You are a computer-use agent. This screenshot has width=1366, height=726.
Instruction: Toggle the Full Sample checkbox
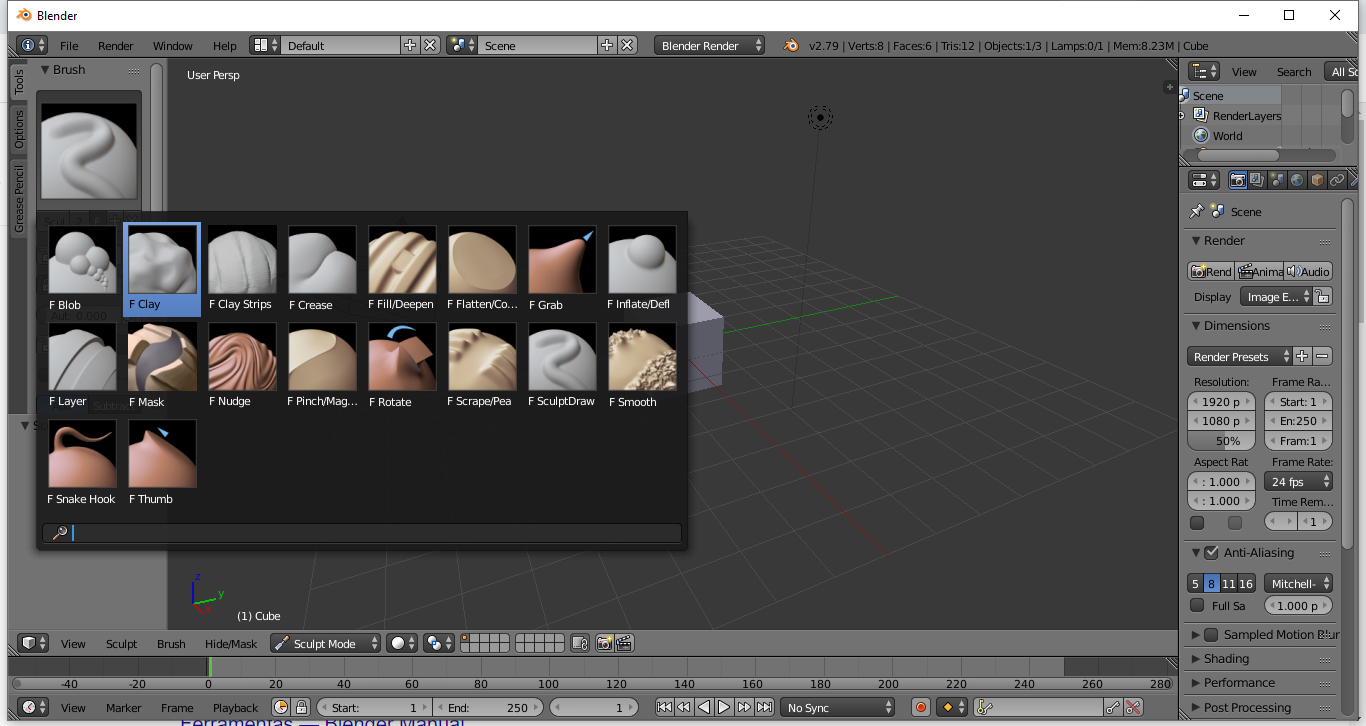click(x=1197, y=605)
